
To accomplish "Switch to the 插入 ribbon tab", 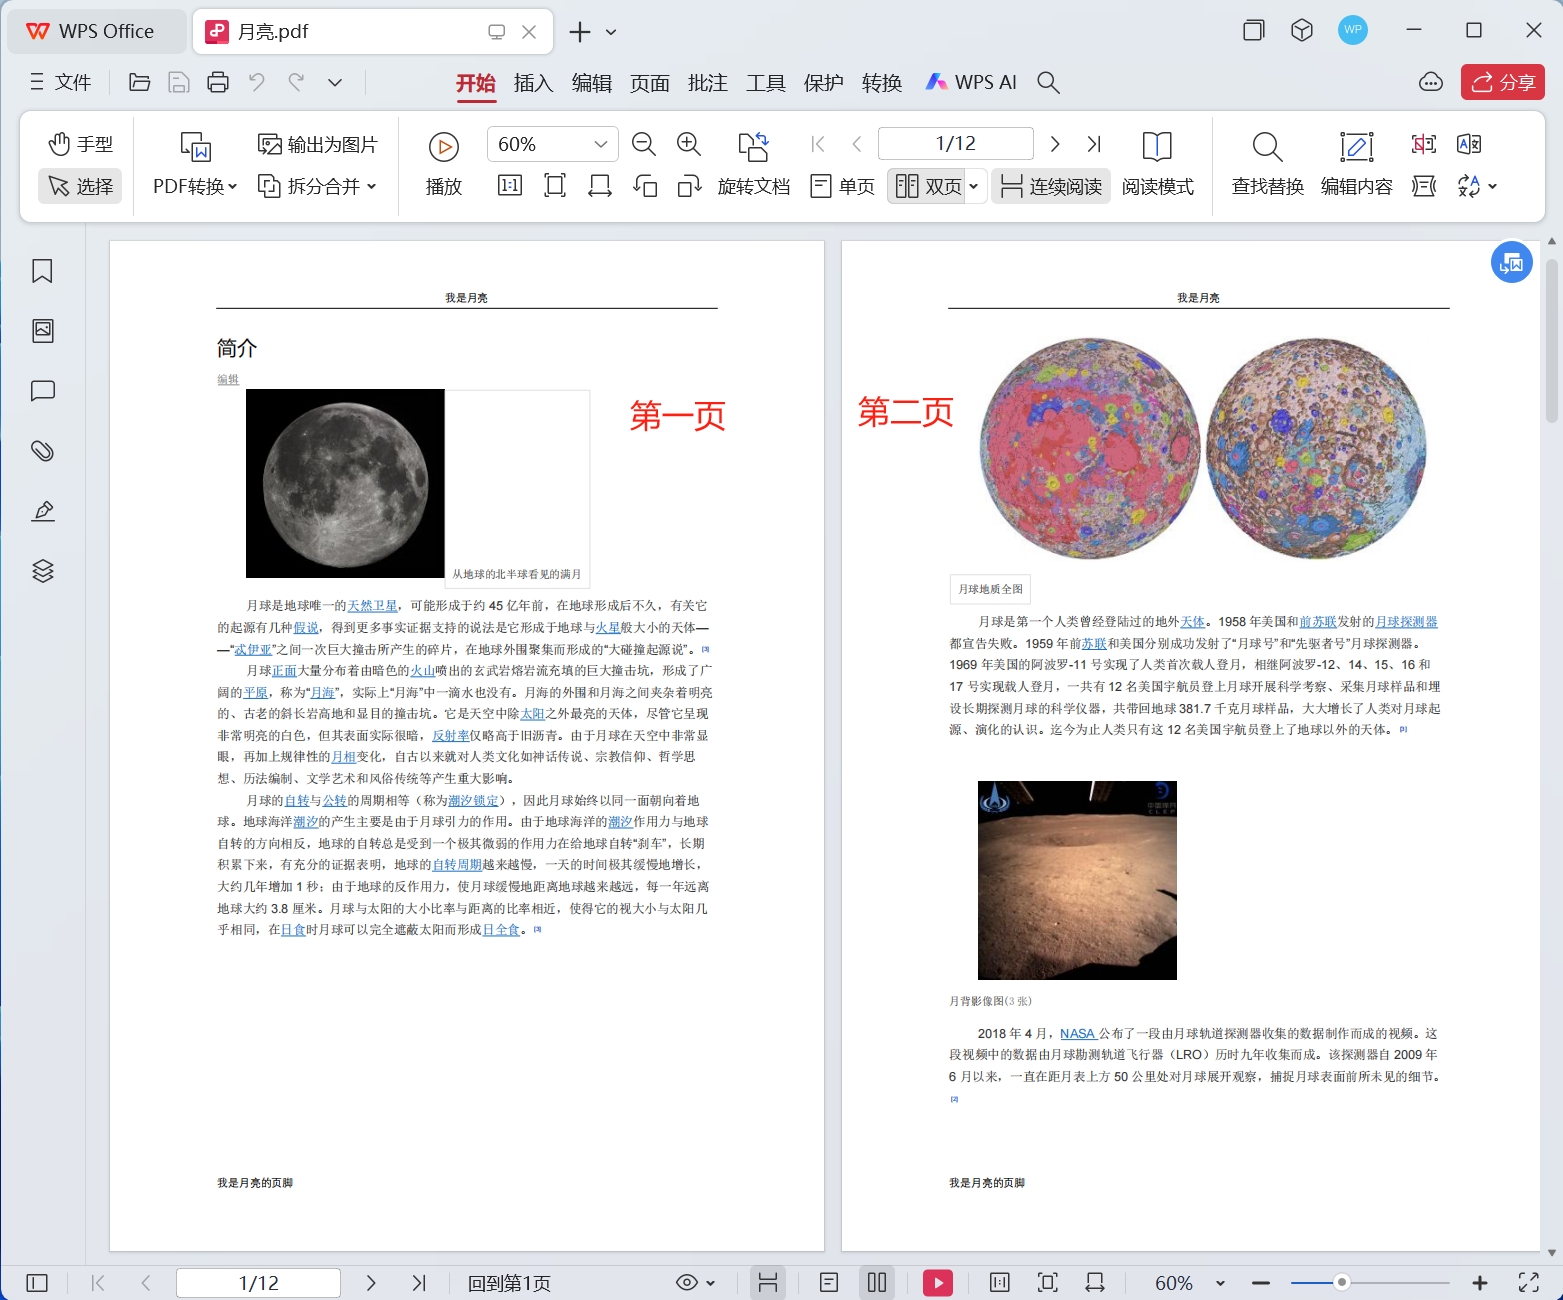I will tap(533, 83).
